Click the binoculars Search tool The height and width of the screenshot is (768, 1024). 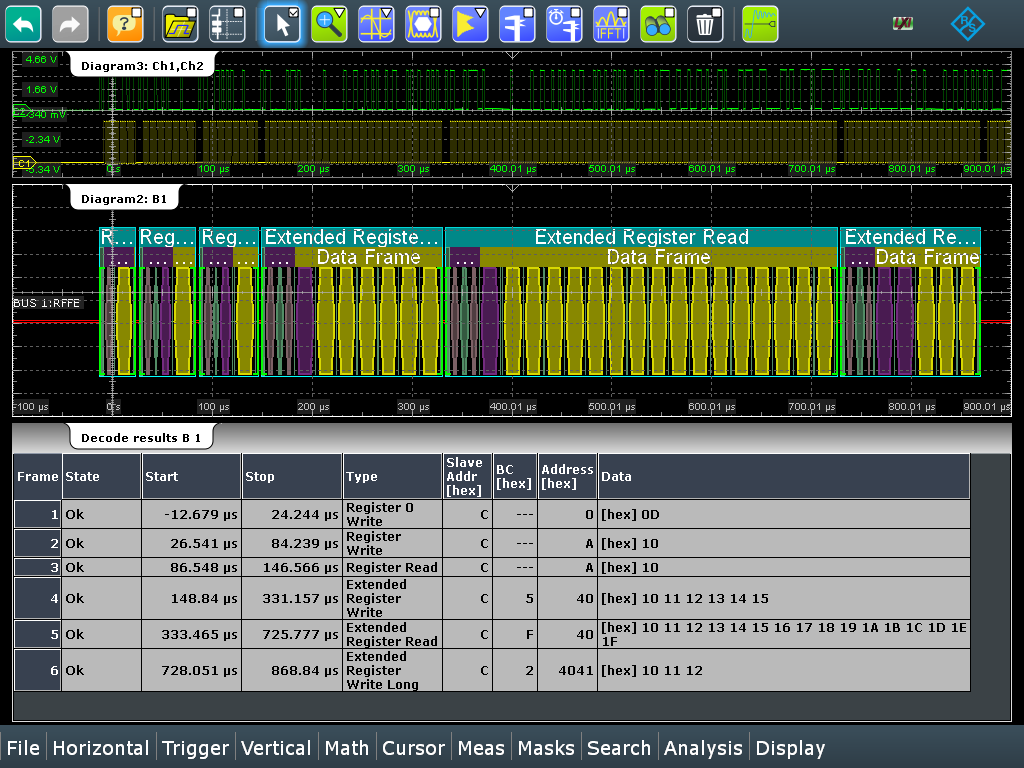point(658,24)
